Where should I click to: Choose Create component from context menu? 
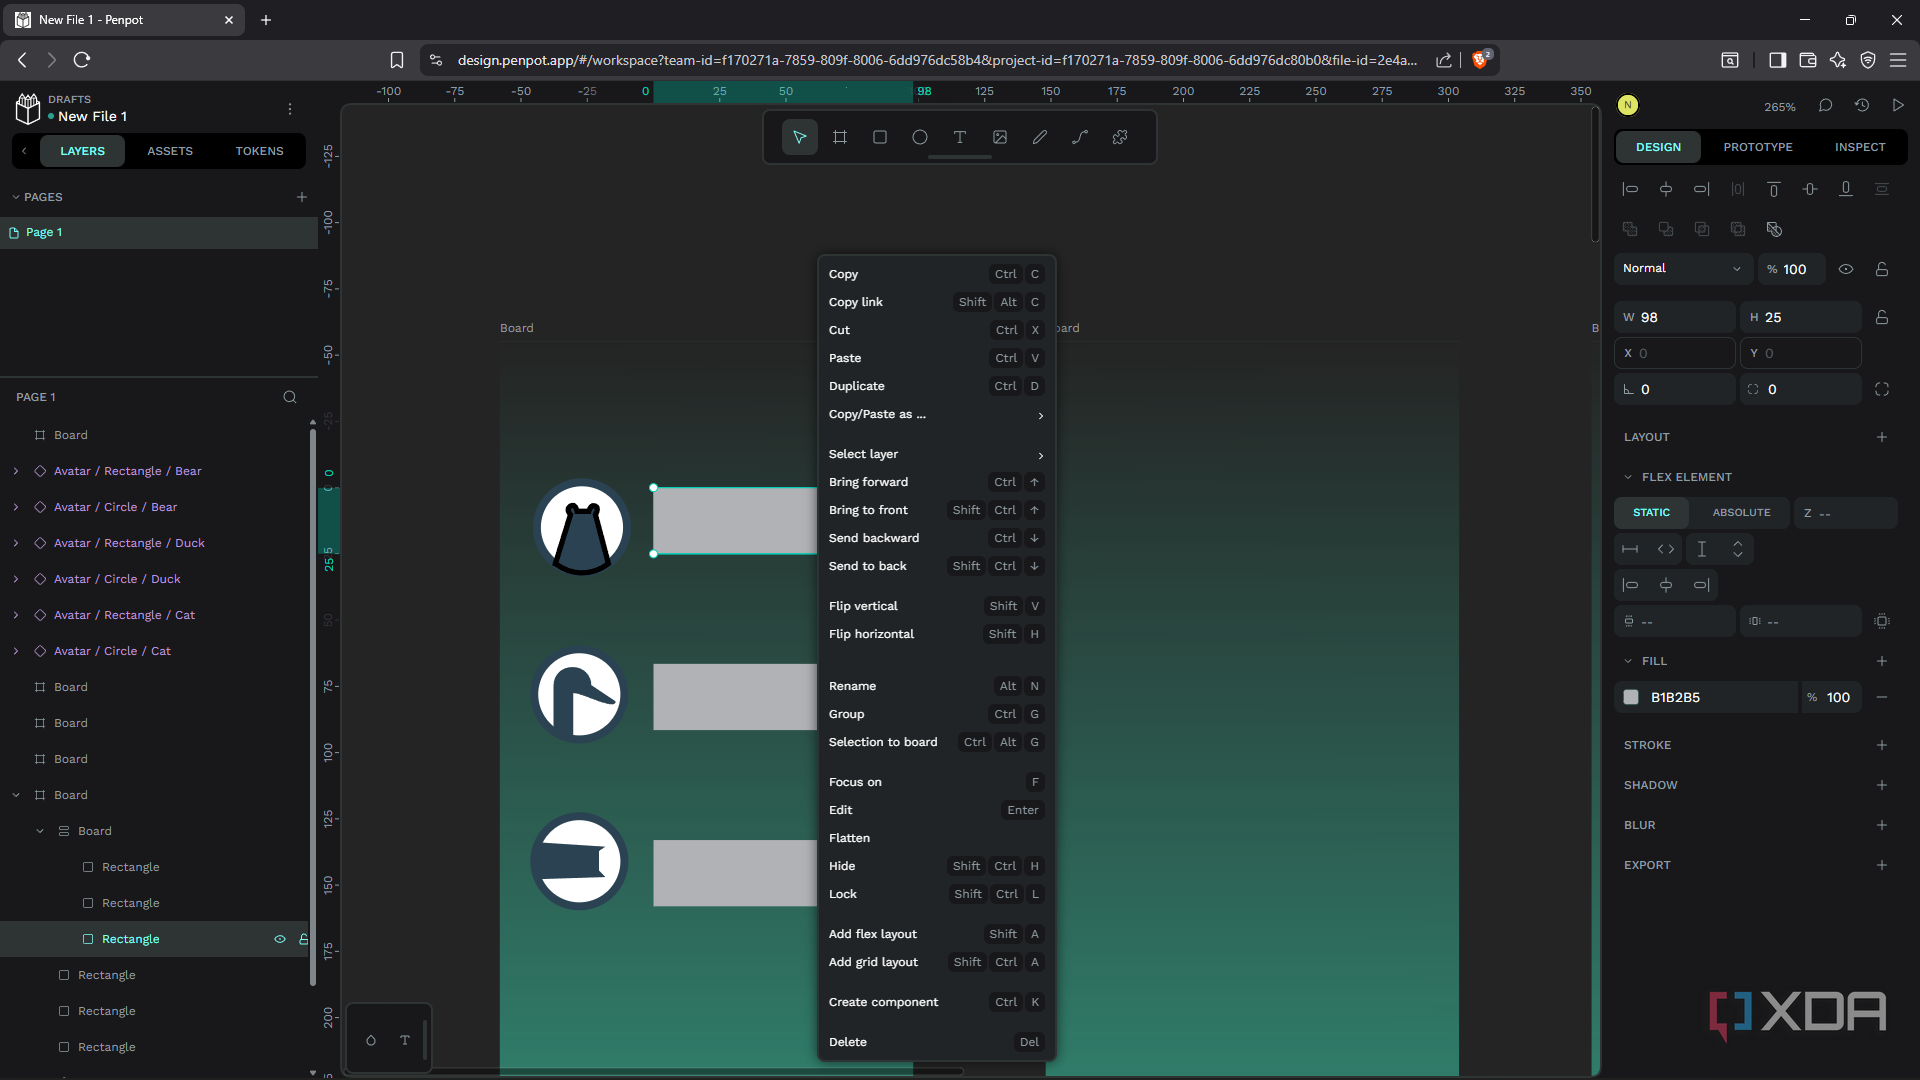tap(936, 1002)
